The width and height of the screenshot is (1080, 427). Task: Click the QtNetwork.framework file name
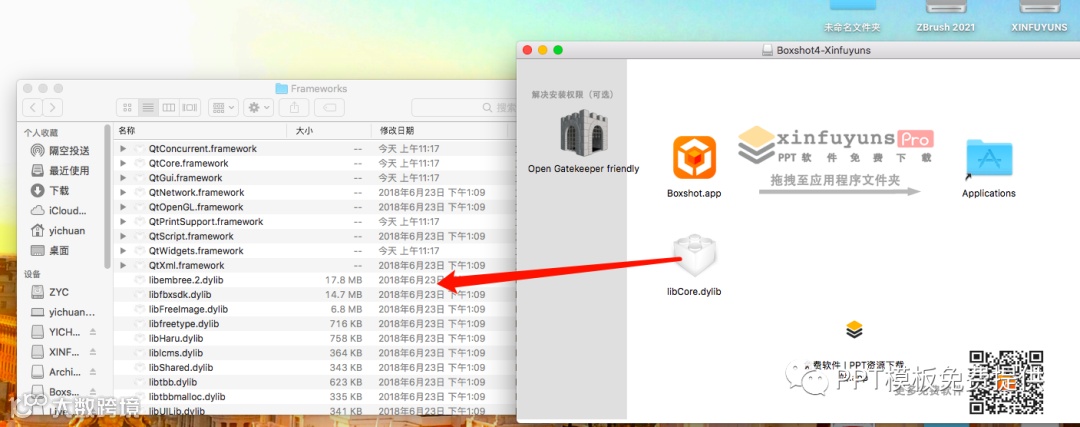pos(196,192)
